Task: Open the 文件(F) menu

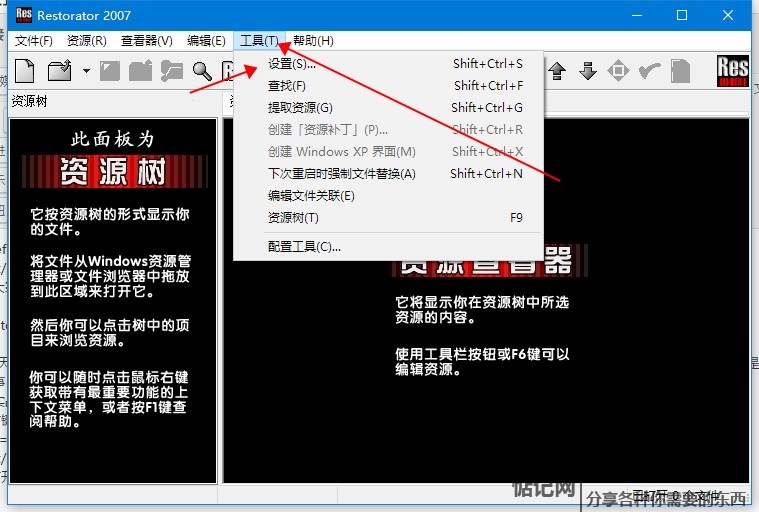Action: tap(33, 41)
